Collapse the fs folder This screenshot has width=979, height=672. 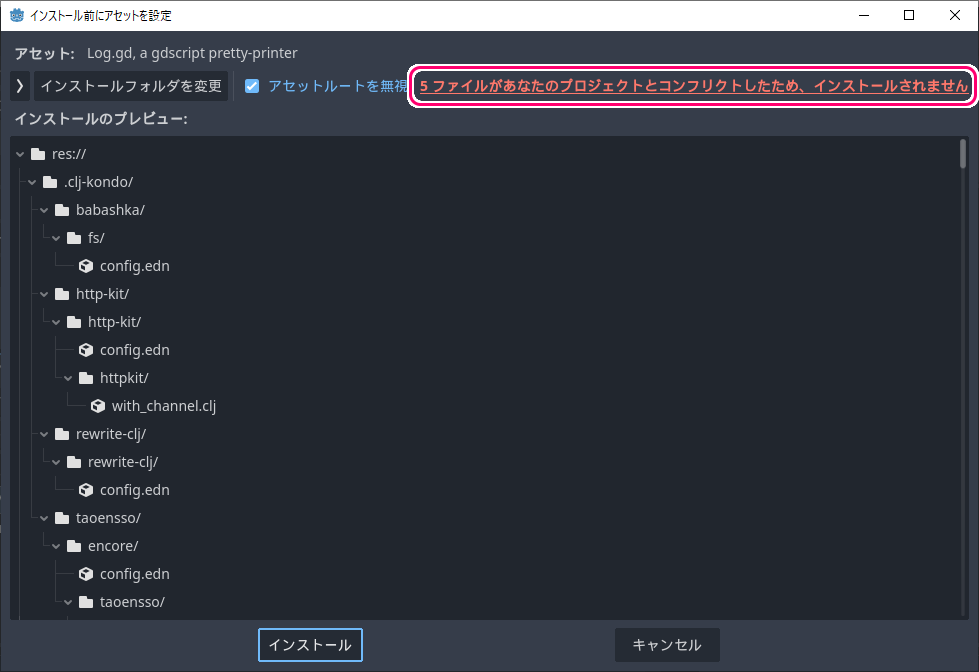[x=56, y=238]
